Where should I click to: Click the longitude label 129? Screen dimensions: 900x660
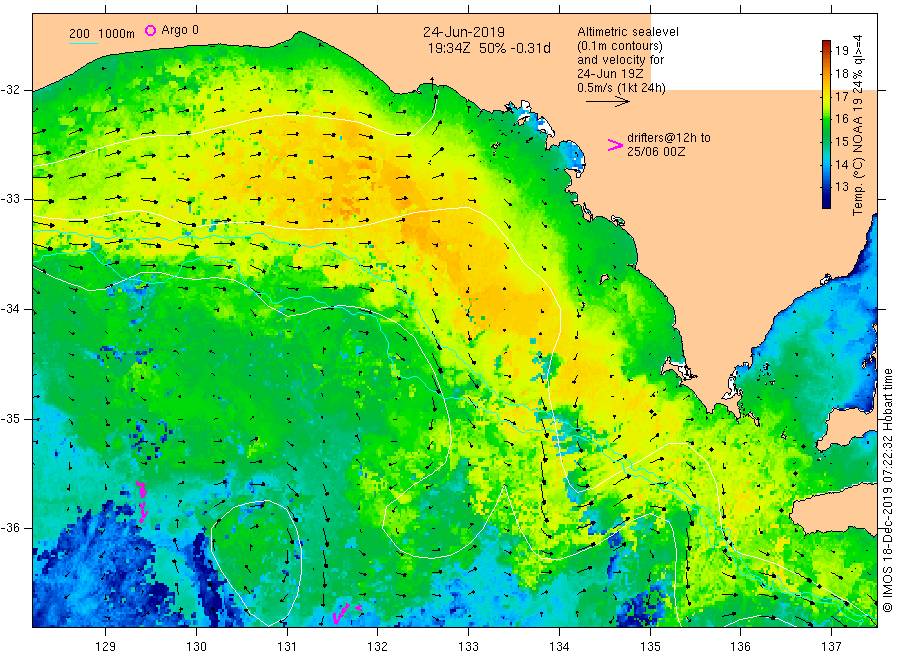tap(106, 647)
